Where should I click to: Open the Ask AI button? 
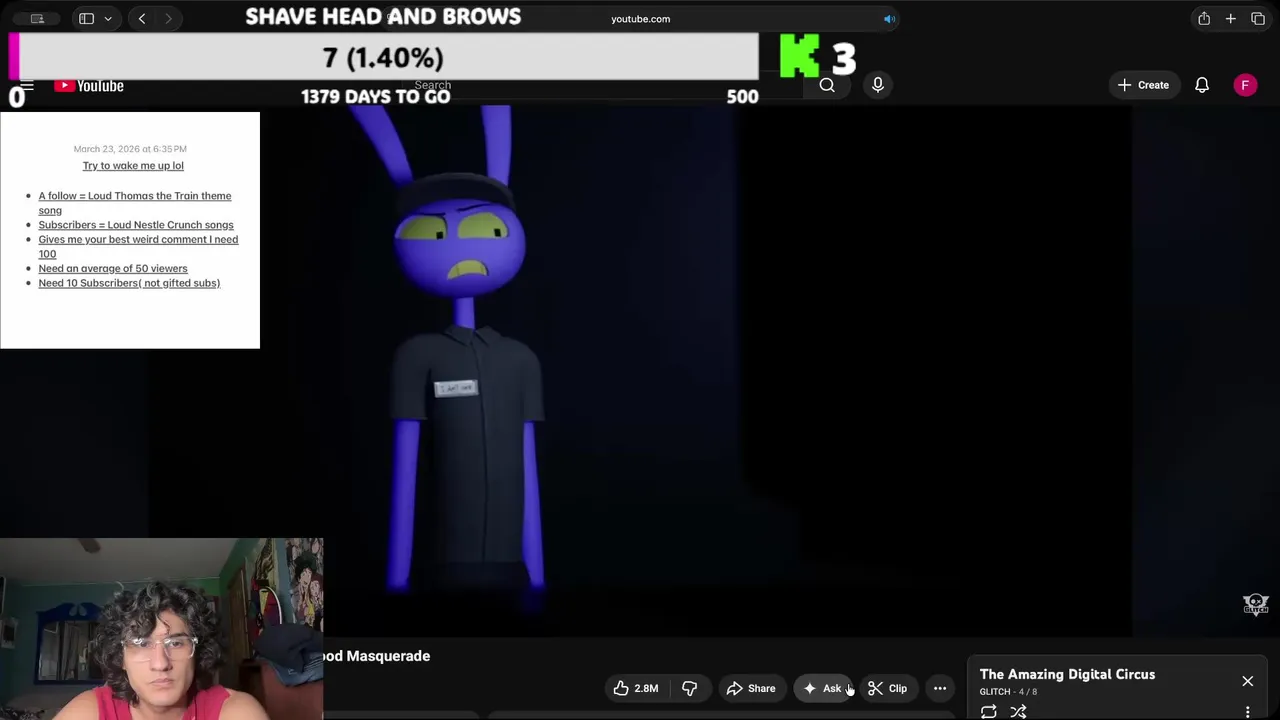[823, 688]
